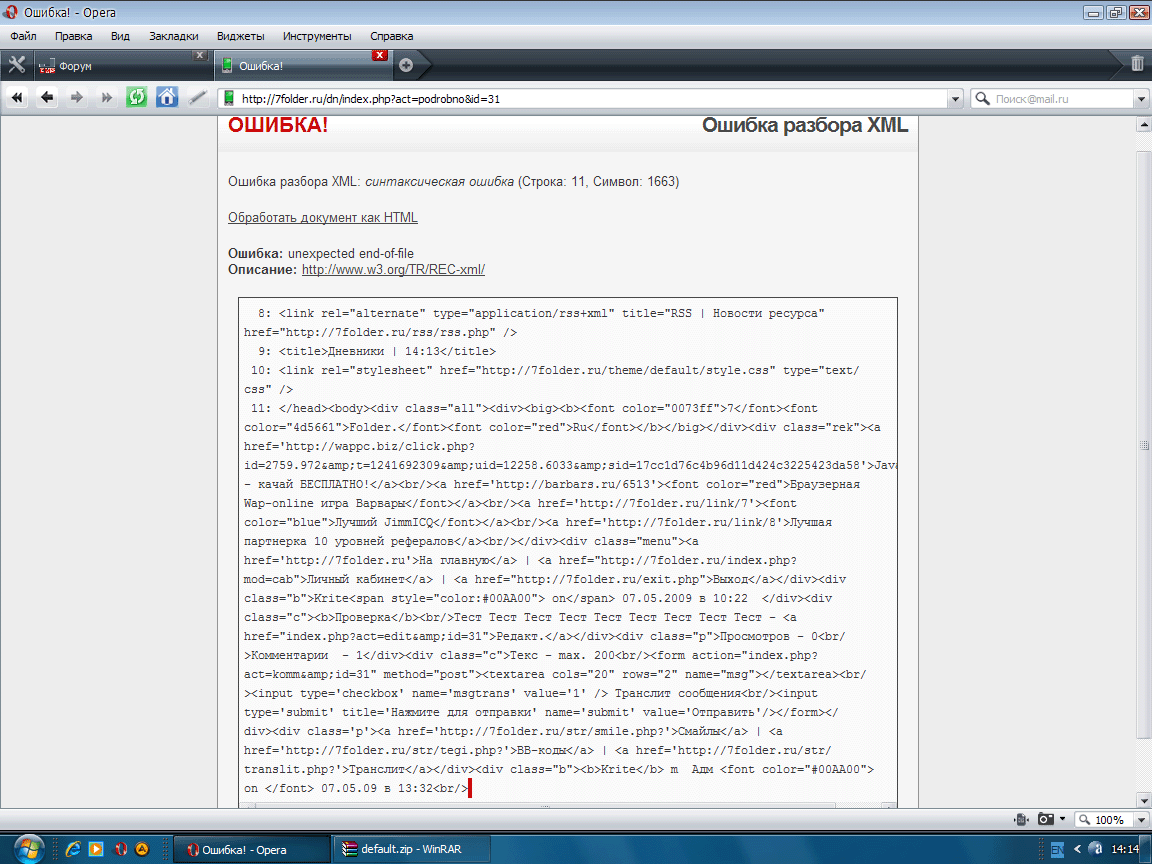The width and height of the screenshot is (1152, 864).
Task: Open the Закладки menu
Action: [173, 36]
